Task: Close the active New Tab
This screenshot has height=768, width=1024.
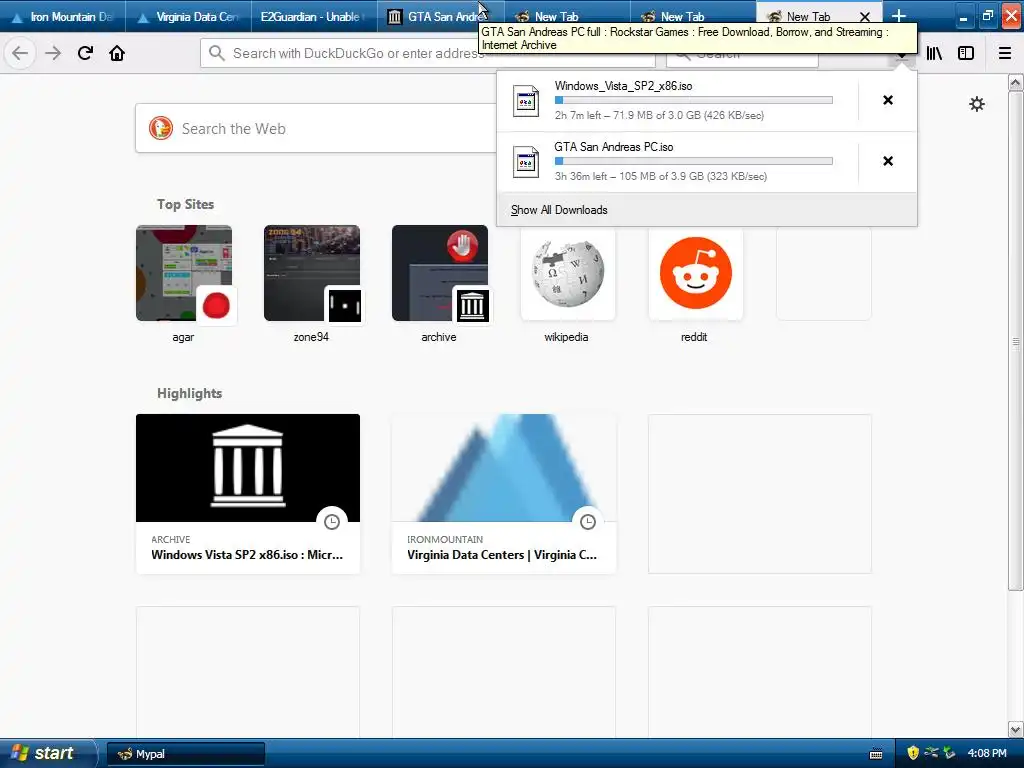Action: click(865, 16)
